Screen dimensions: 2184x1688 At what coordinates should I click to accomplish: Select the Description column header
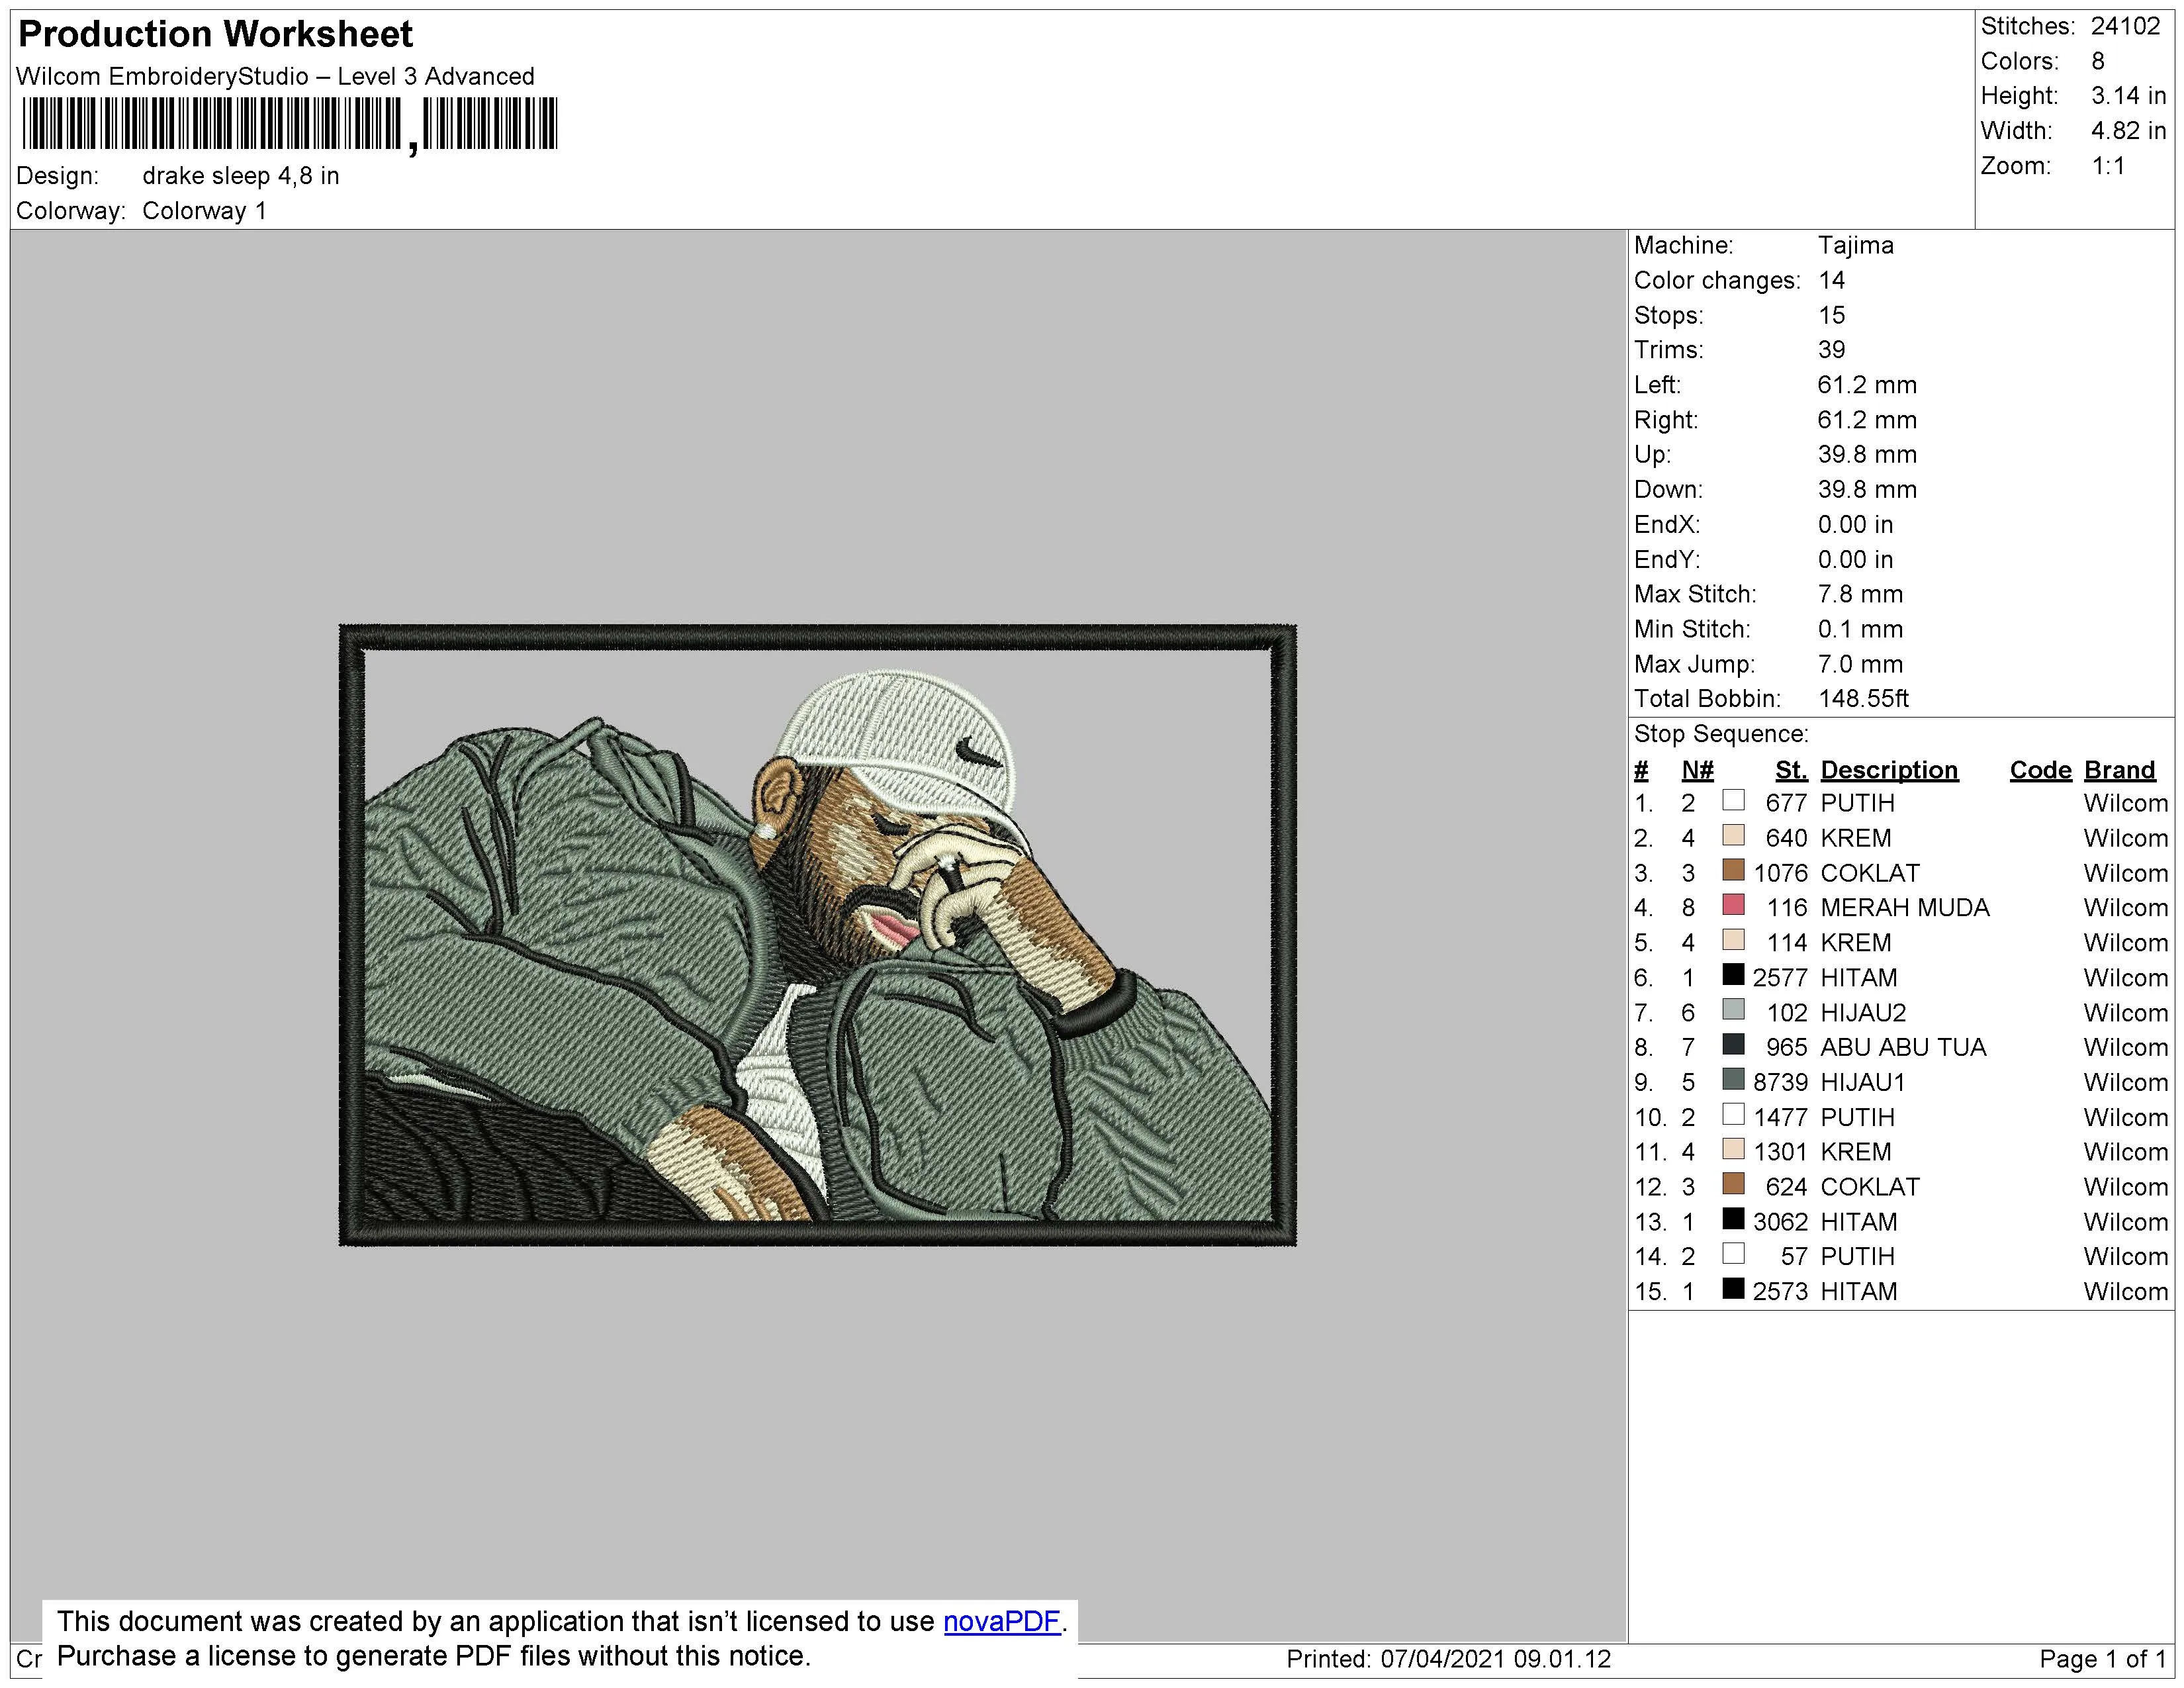[x=1889, y=770]
